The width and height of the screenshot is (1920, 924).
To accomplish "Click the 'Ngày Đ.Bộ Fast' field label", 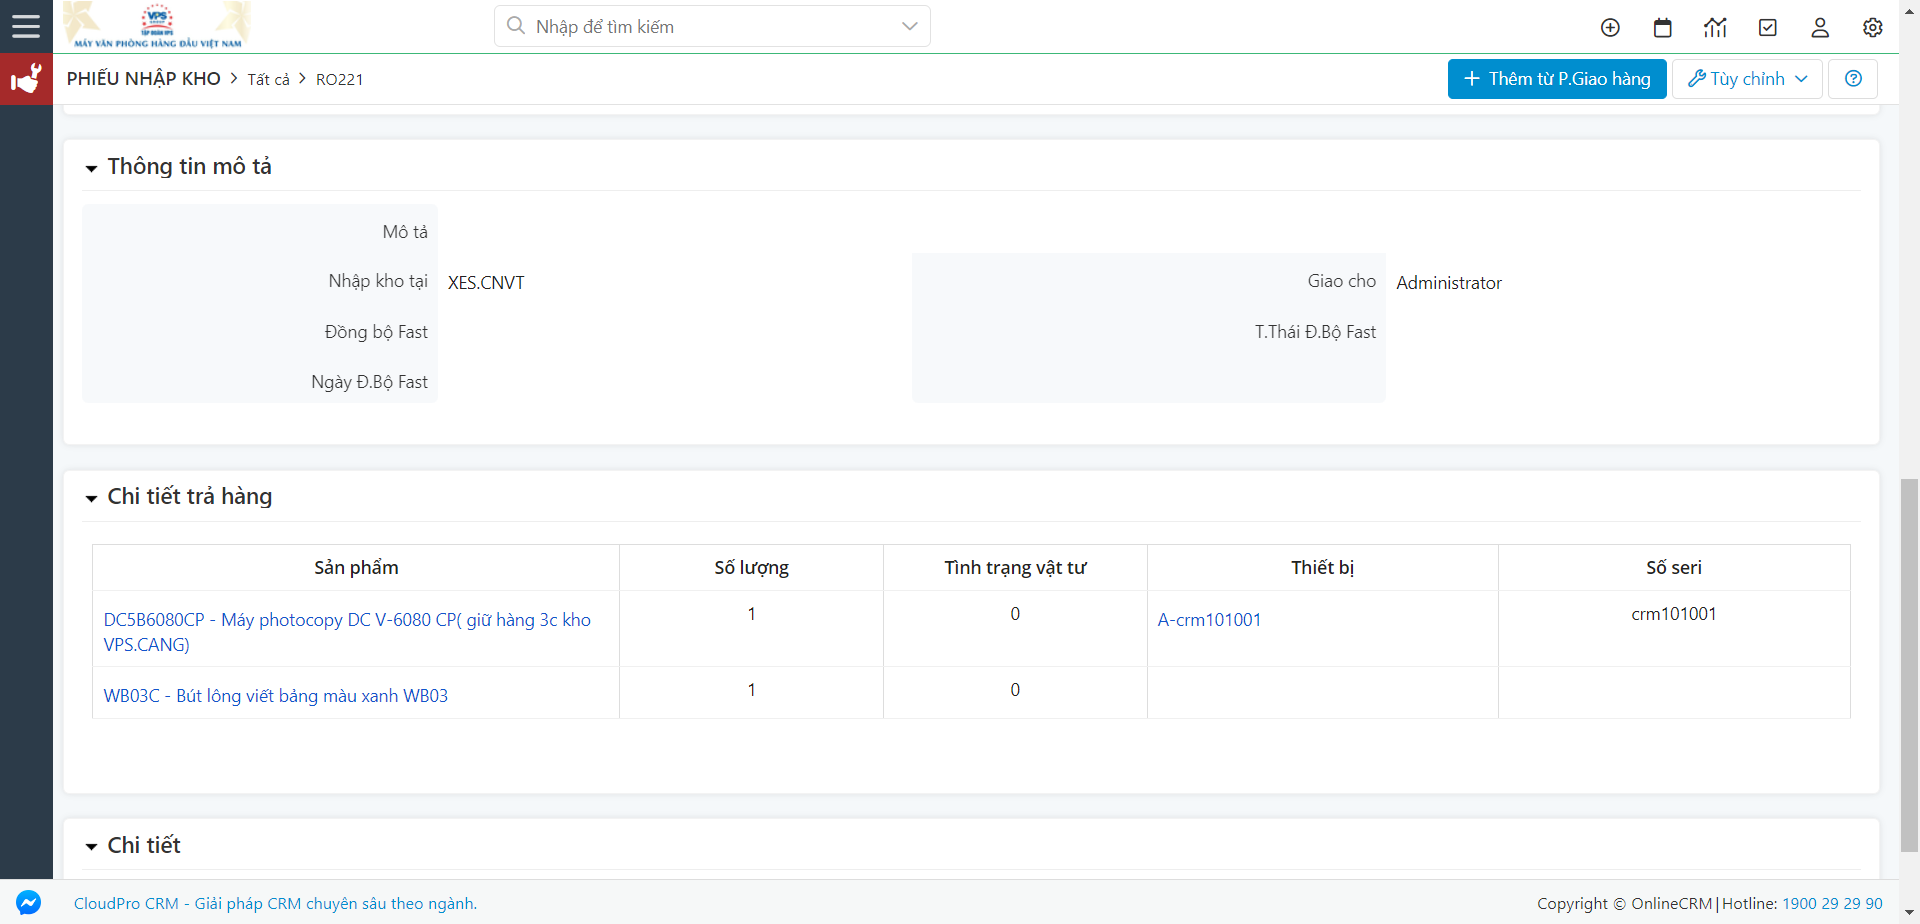I will [369, 382].
